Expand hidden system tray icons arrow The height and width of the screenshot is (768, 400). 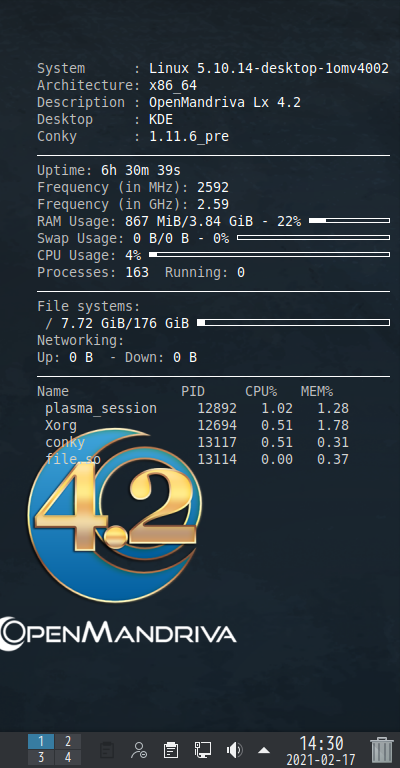[264, 750]
